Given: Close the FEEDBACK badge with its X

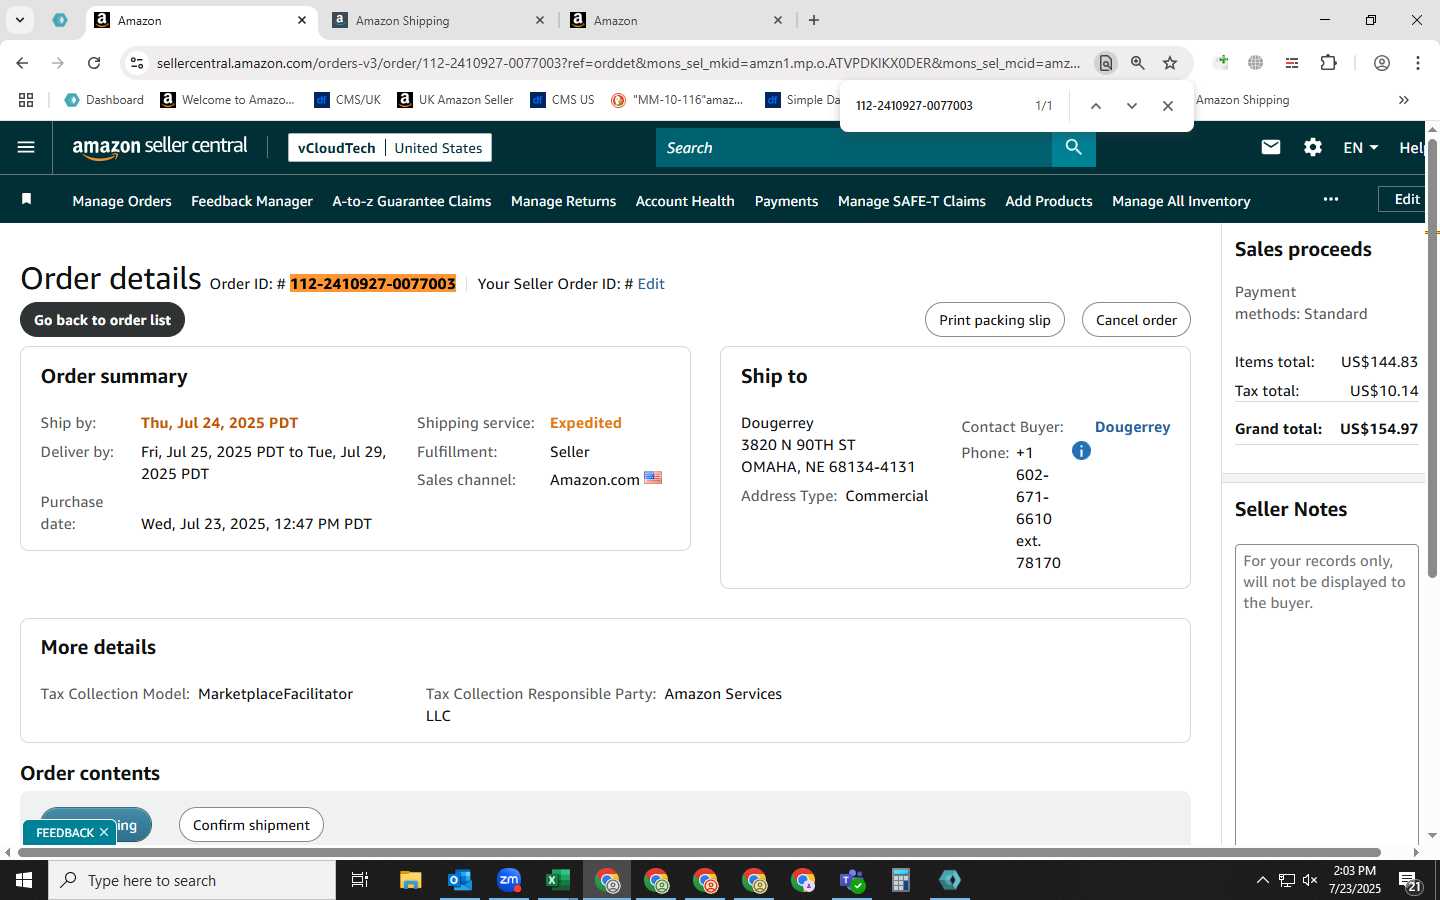Looking at the screenshot, I should click(104, 832).
